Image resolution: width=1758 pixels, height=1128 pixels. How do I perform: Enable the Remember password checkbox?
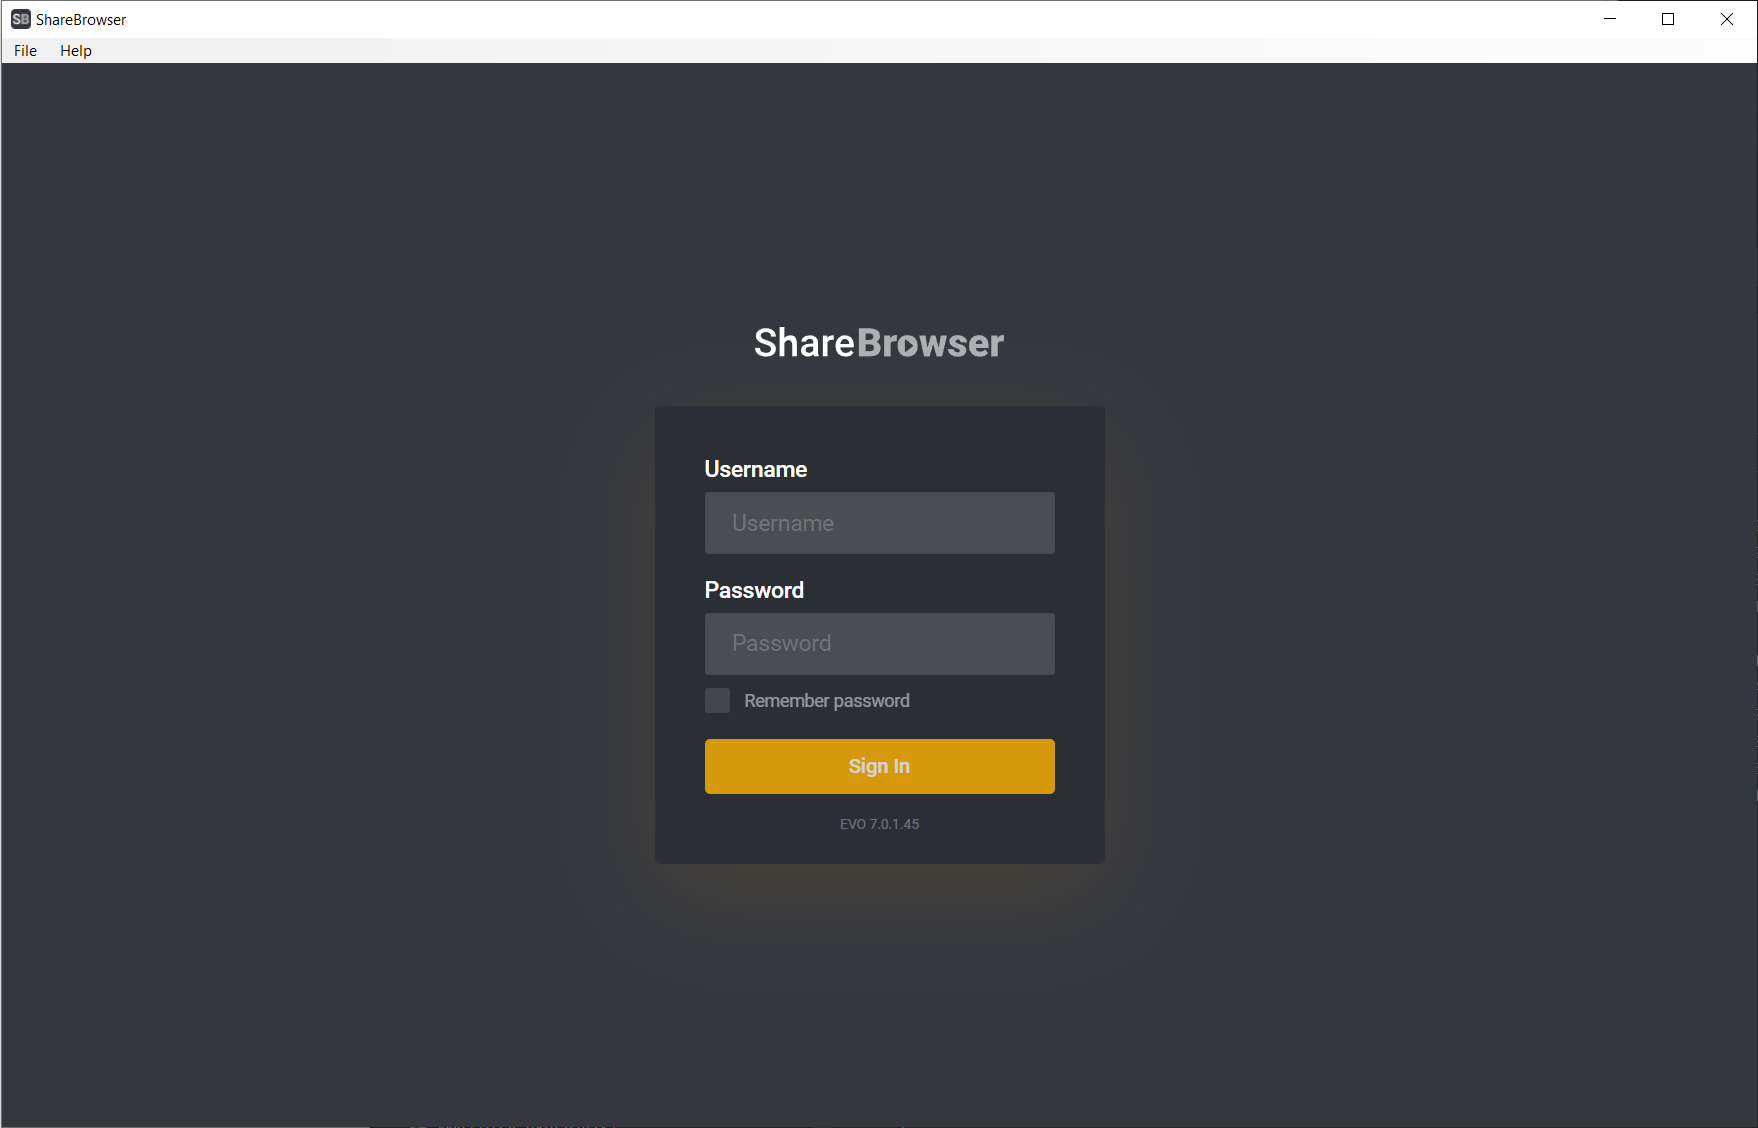point(717,700)
